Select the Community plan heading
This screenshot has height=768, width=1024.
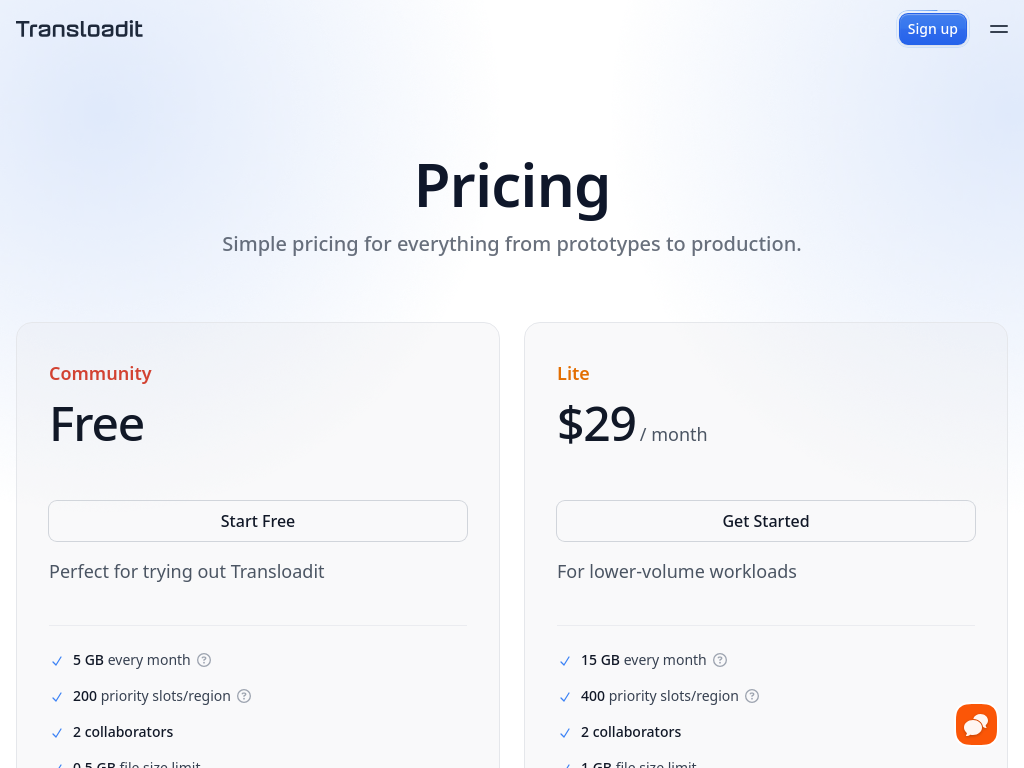pyautogui.click(x=101, y=374)
